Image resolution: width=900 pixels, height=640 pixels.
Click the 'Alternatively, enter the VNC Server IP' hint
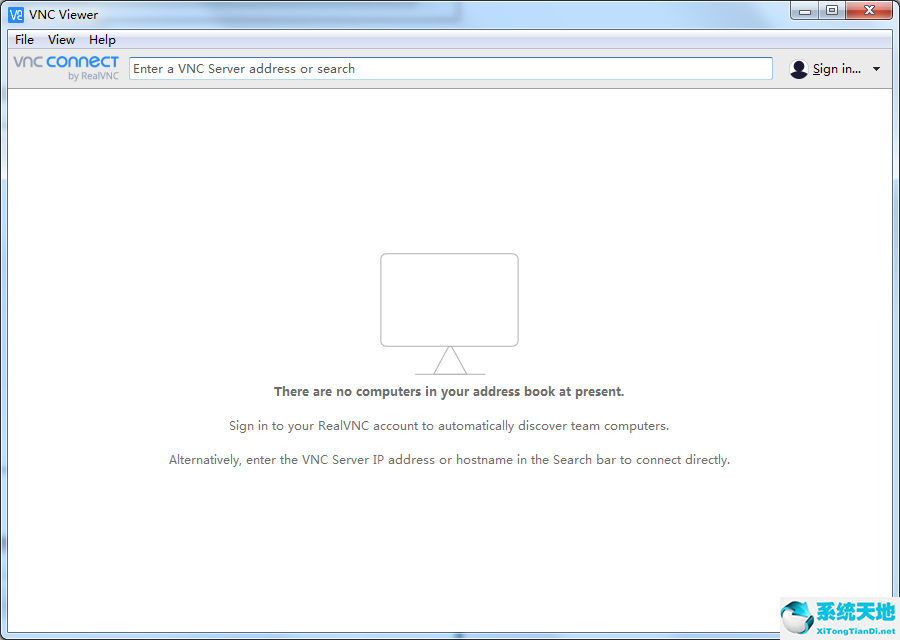449,460
